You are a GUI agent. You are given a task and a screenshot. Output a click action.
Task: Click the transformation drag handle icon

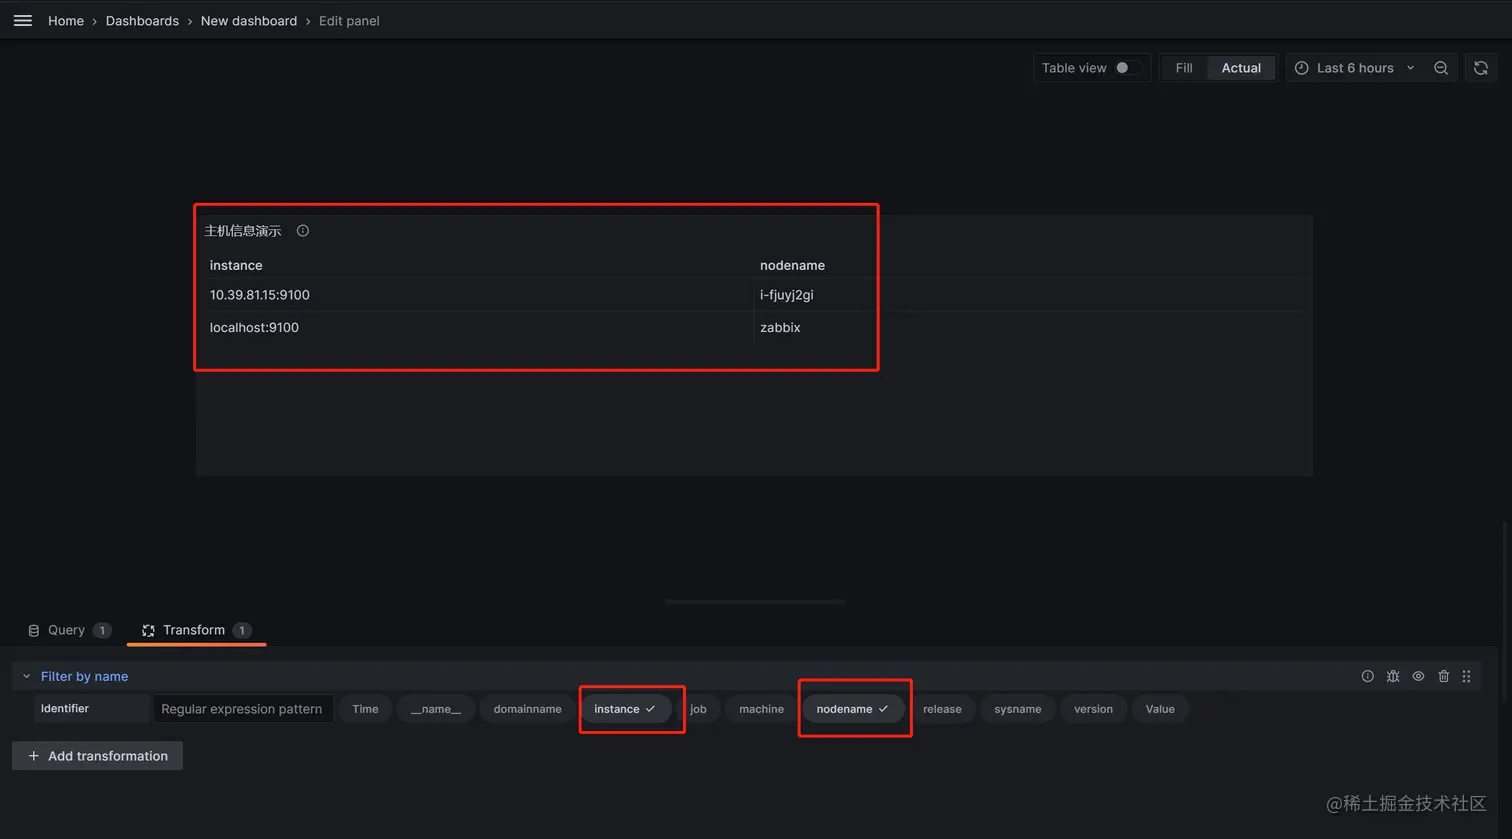pyautogui.click(x=1467, y=676)
